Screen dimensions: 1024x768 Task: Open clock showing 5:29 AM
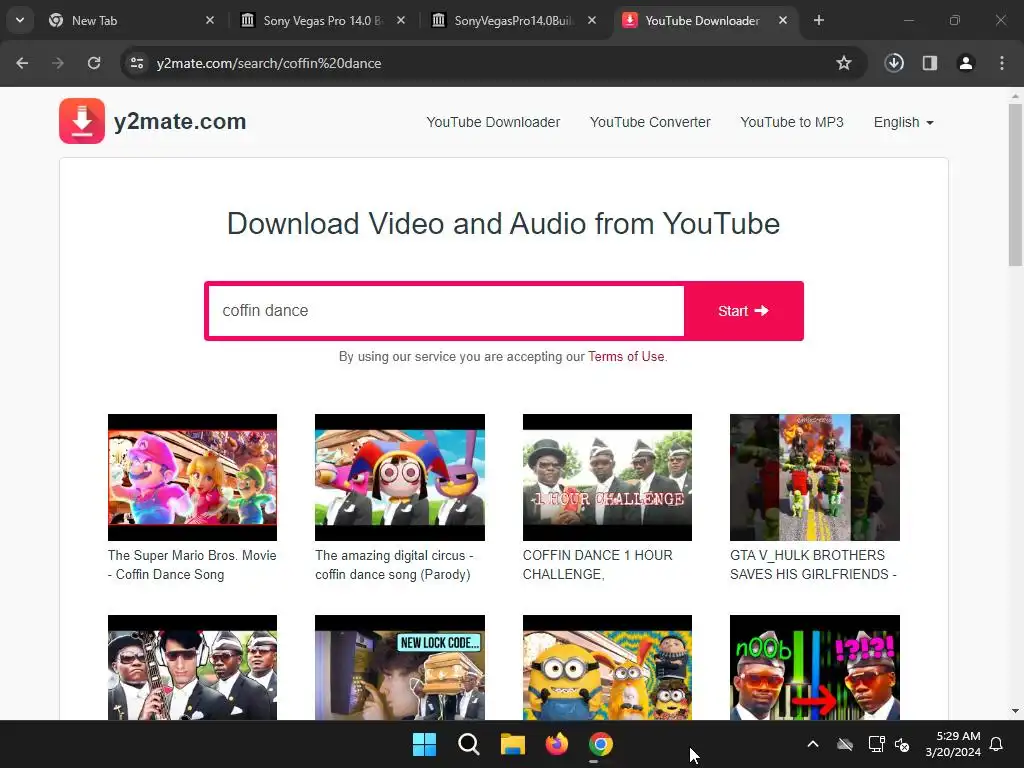[953, 744]
